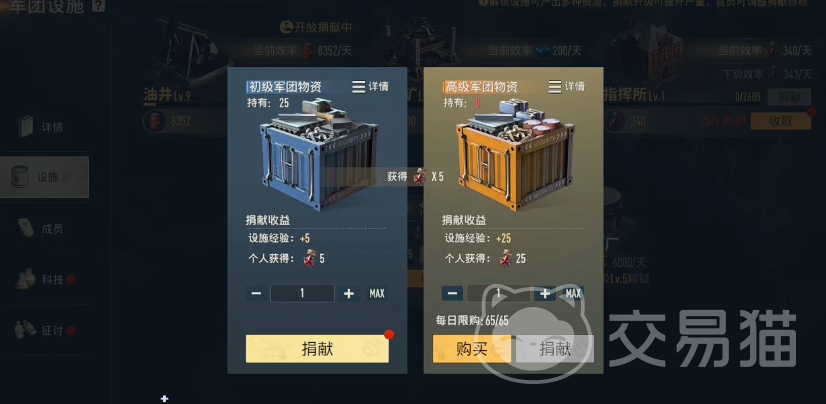Decrease 初级军团物资 quantity with minus
The width and height of the screenshot is (826, 404).
256,293
